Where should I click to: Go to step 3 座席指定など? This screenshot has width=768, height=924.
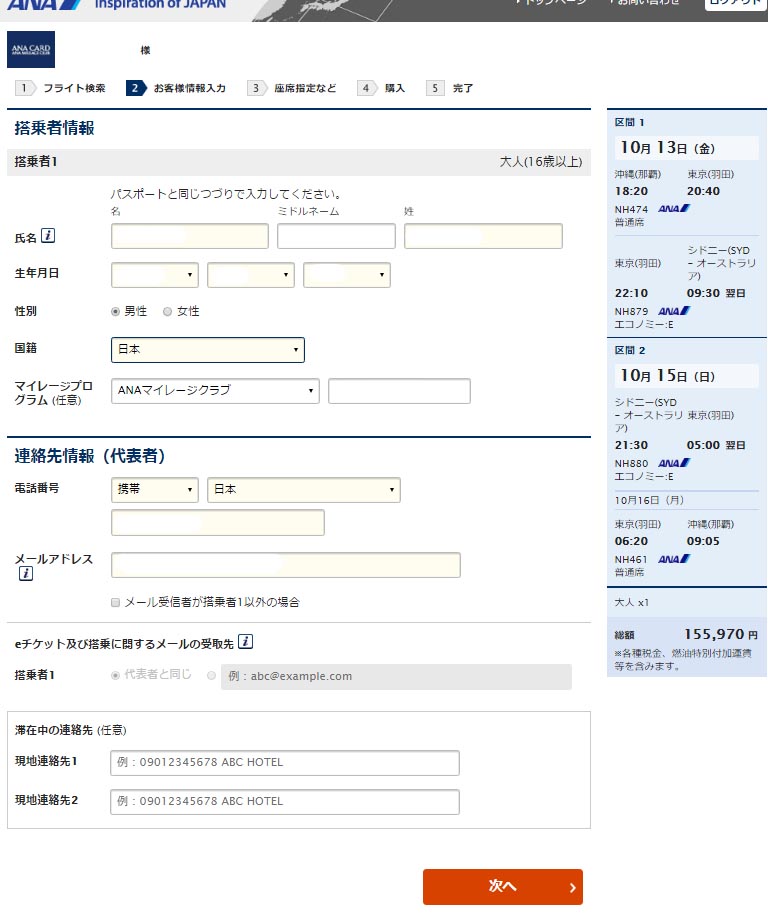tap(295, 88)
